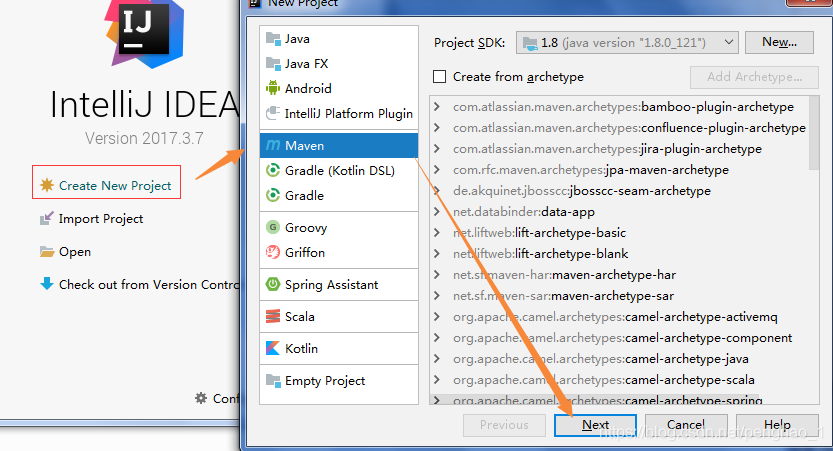Screen dimensions: 833x451
Task: Click the Gradle (Kotlin DSL) icon
Action: pos(273,171)
